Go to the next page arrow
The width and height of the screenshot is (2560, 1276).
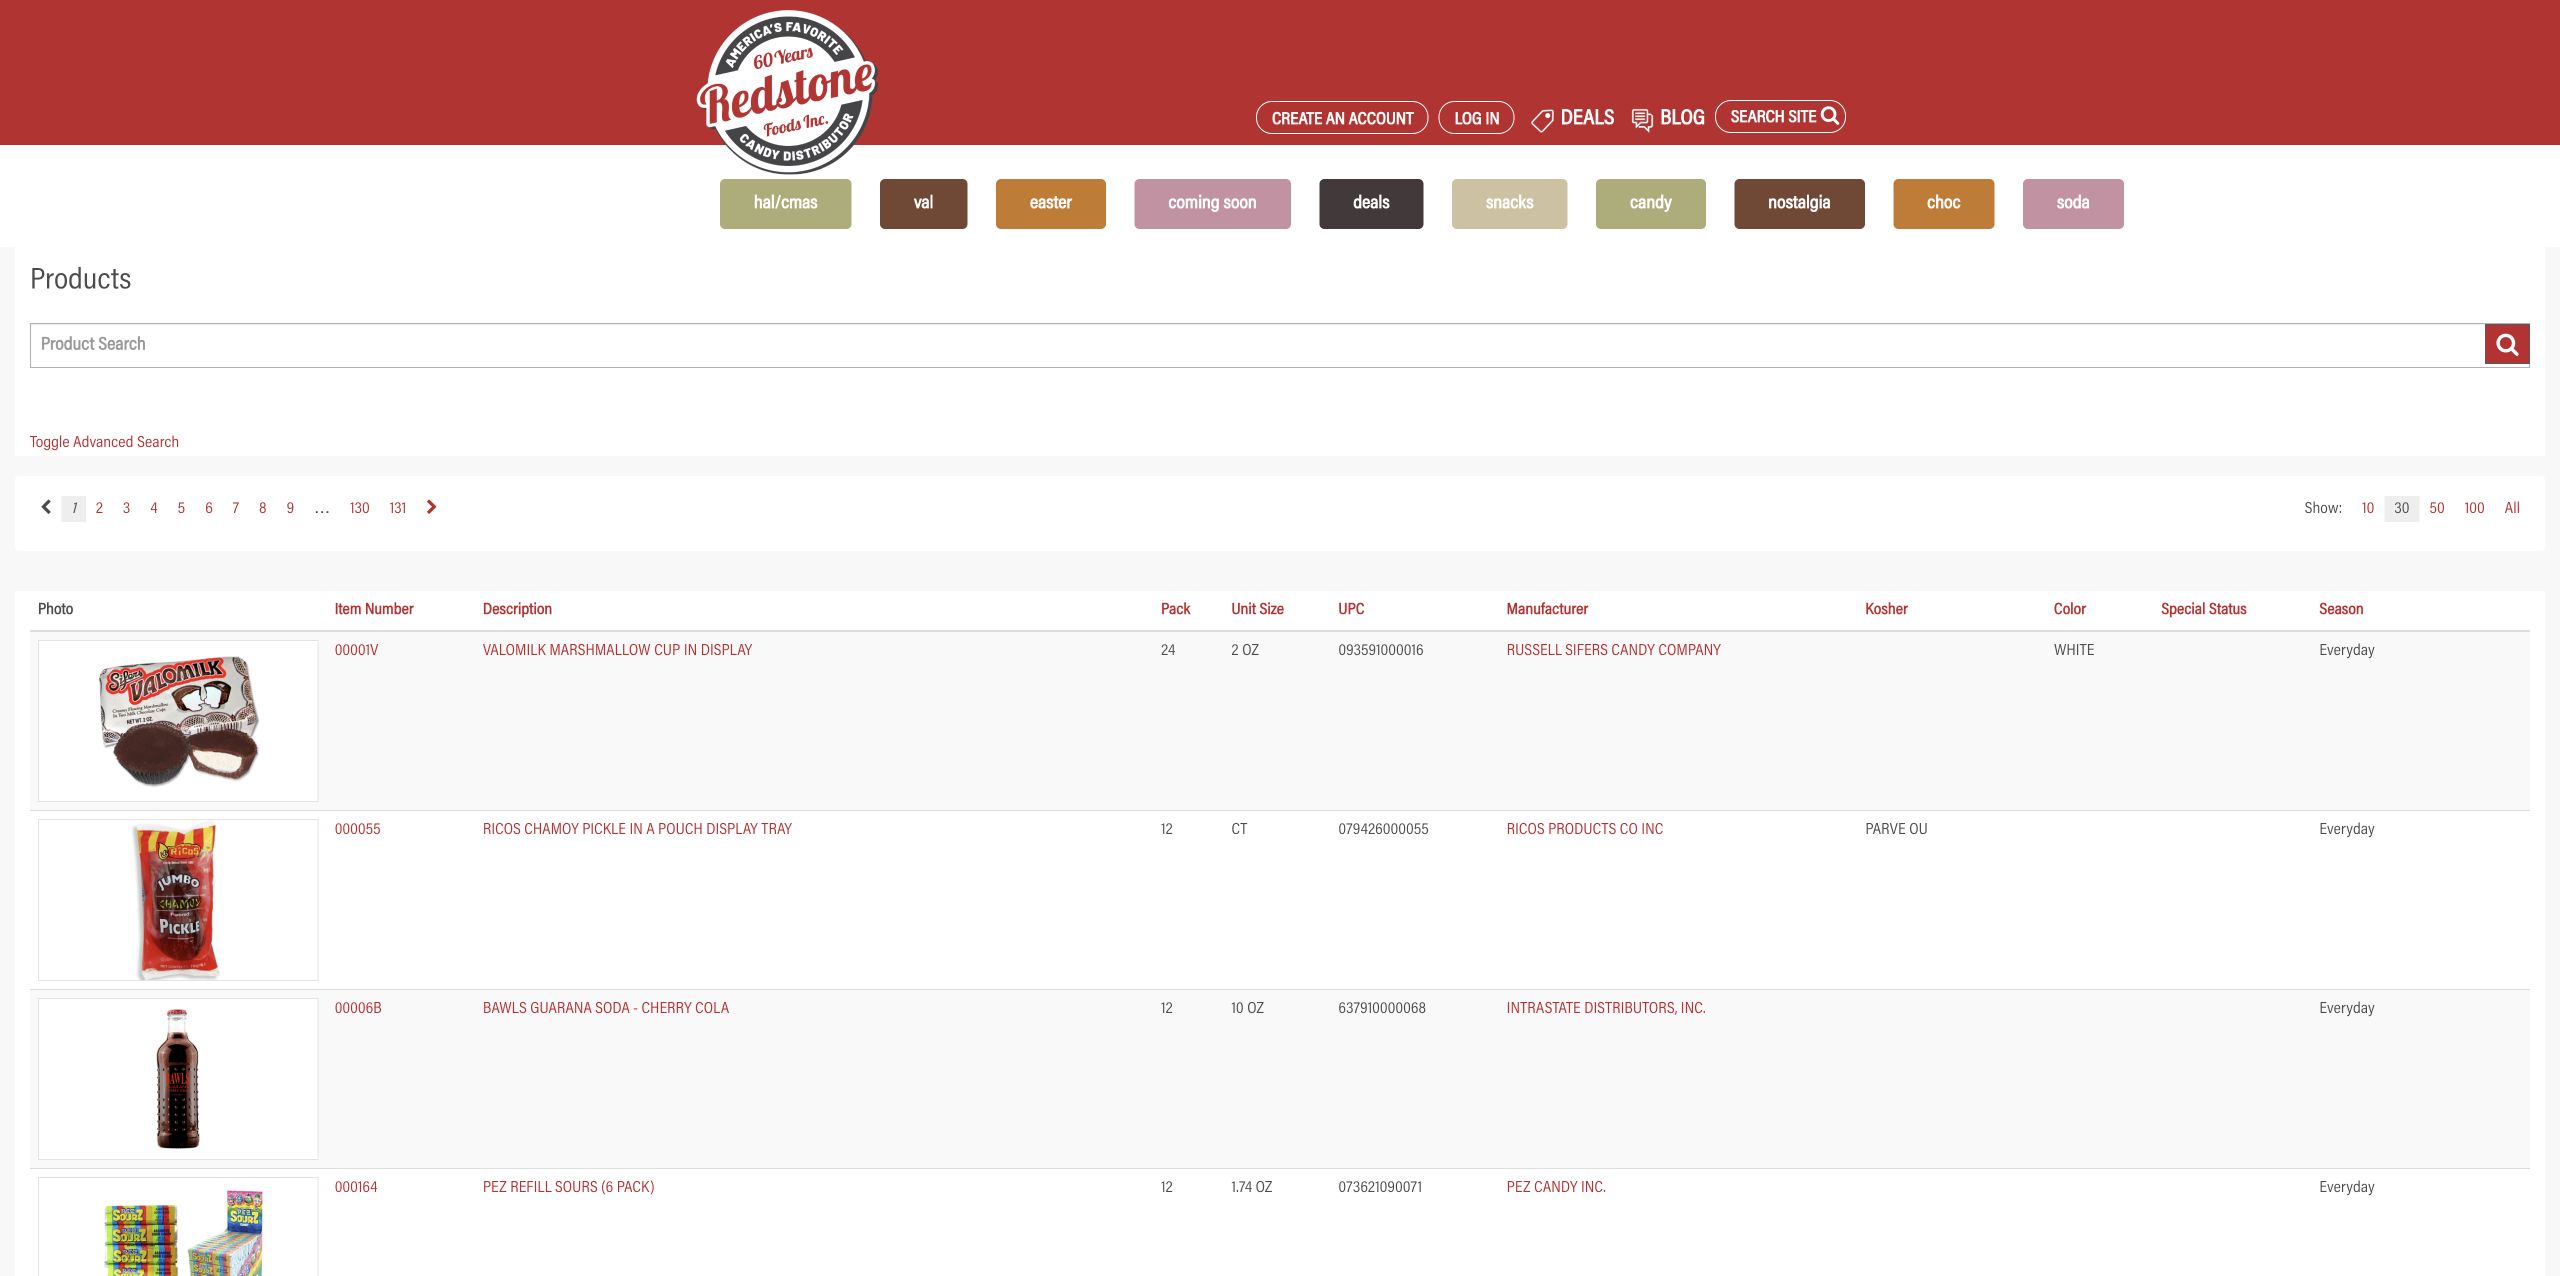tap(431, 507)
